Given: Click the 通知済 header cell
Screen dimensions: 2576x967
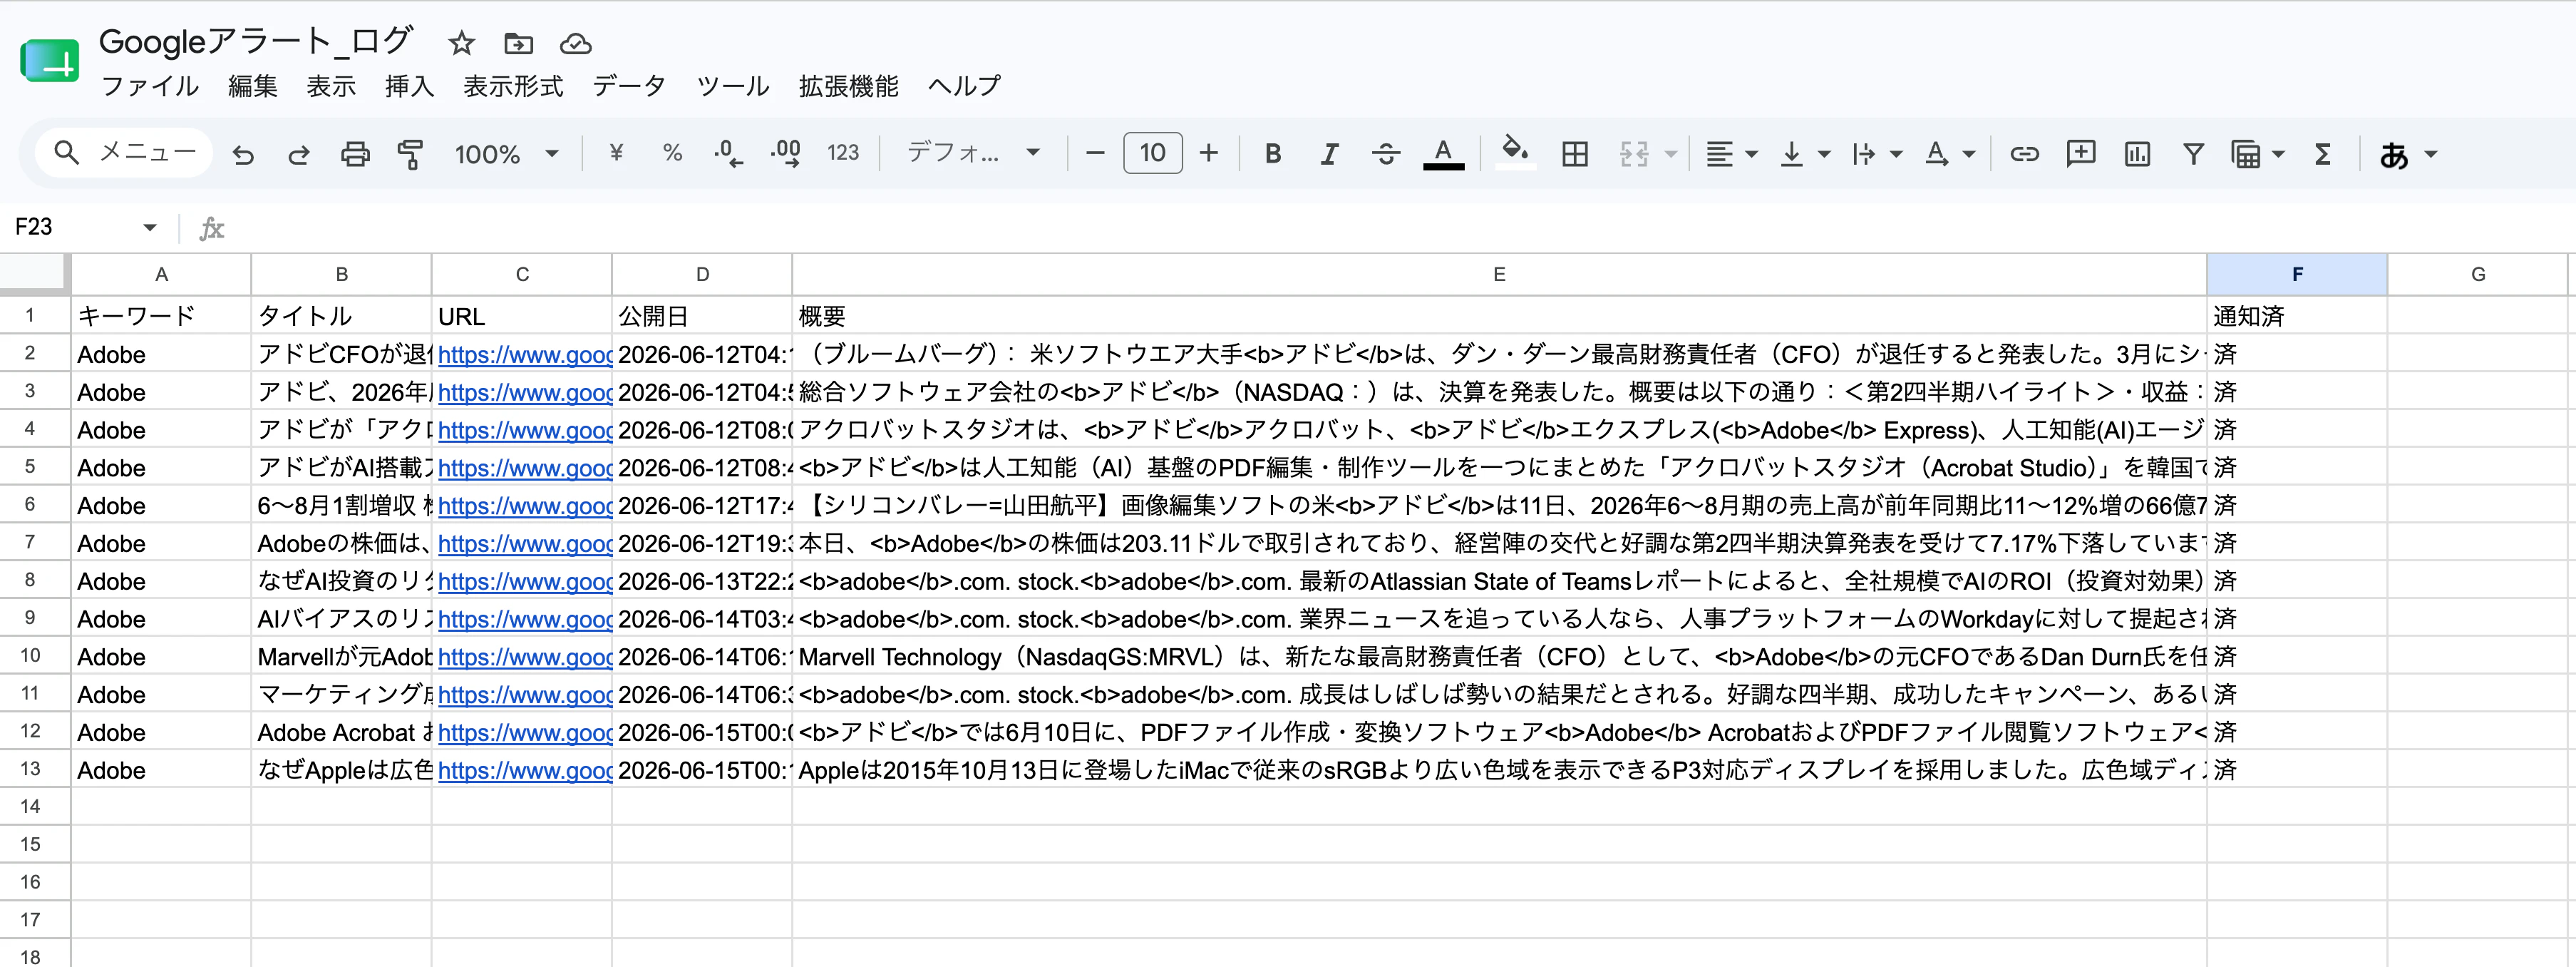Looking at the screenshot, I should coord(2297,316).
